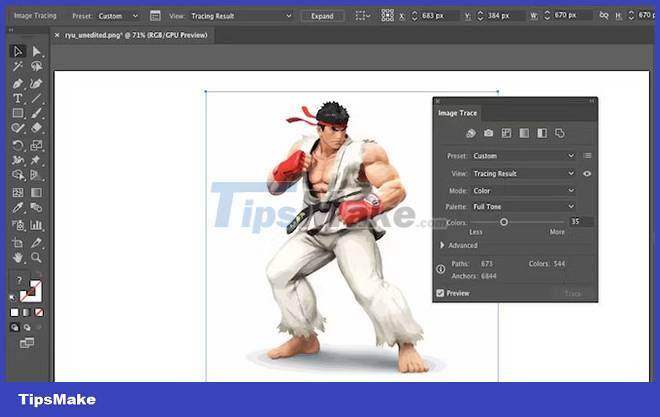Click the Fill color box
Image resolution: width=660 pixels, height=417 pixels.
pos(19,280)
